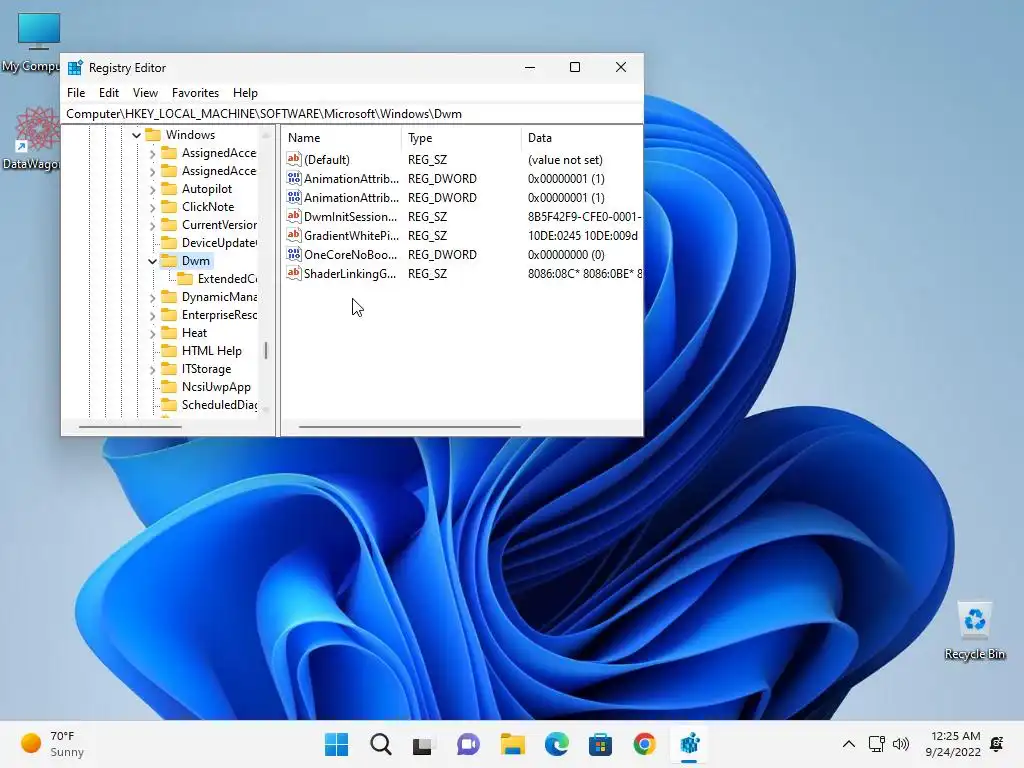Open the Windows Start menu
1024x768 pixels.
(x=336, y=744)
